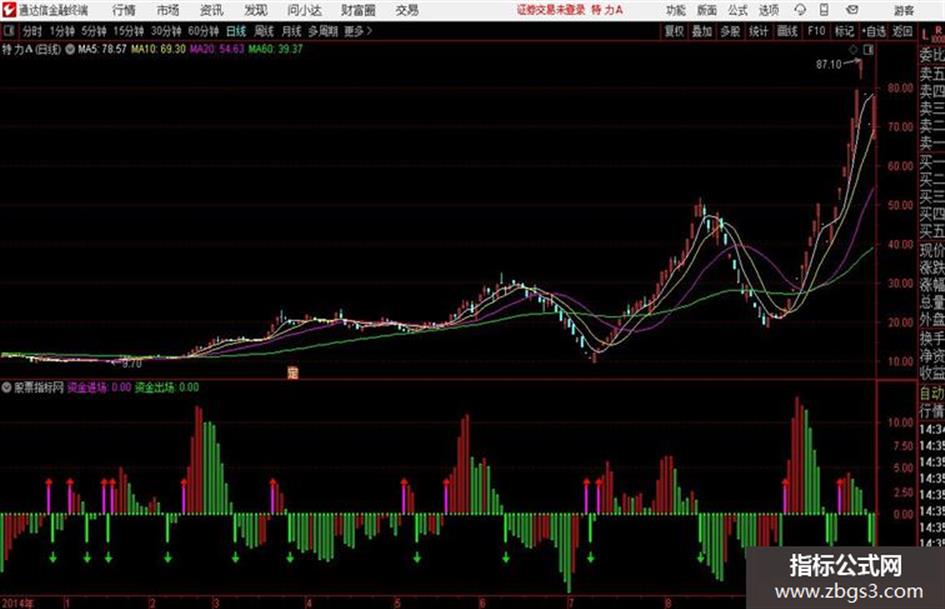Open 股票指标网 sub-indicator settings circle icon
945x609 pixels.
[7, 387]
